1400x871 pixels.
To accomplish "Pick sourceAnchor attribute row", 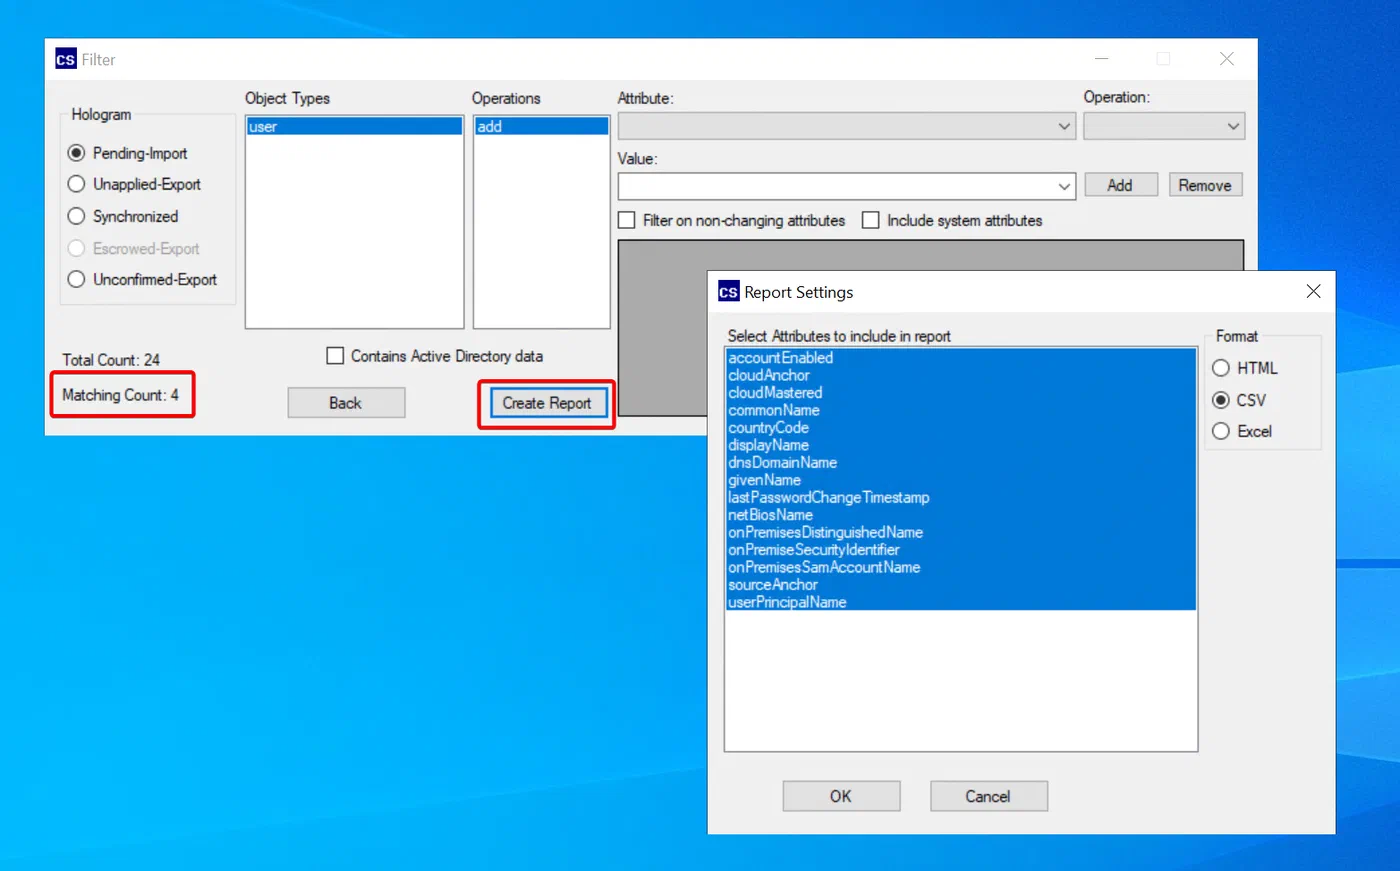I will [x=960, y=585].
